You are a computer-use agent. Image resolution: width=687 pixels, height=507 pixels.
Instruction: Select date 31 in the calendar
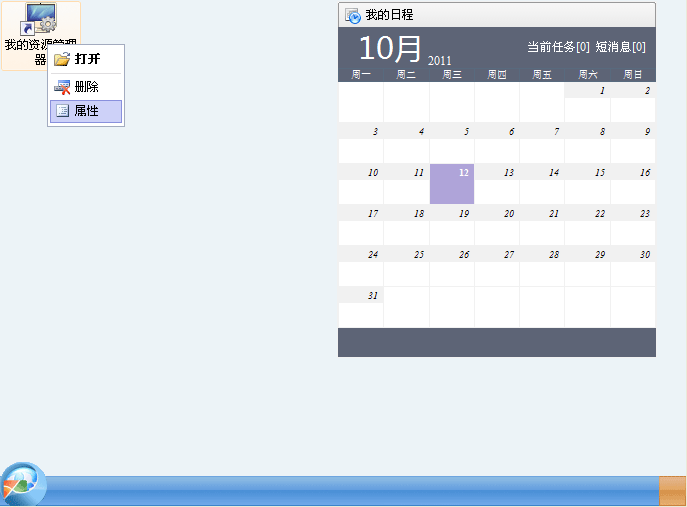[x=361, y=307]
